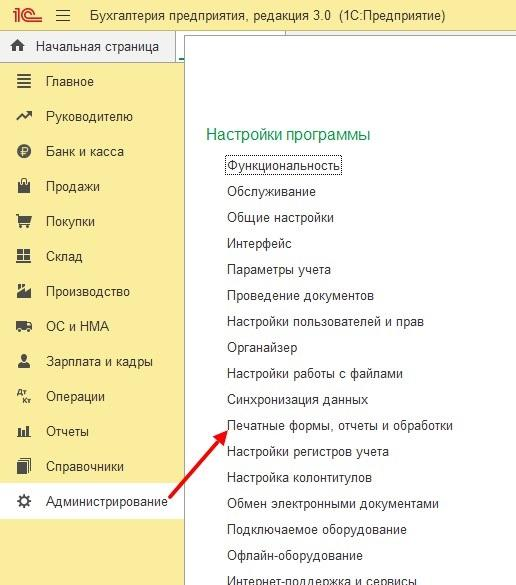Open the Синхронизация данных link
The image size is (516, 585).
[297, 399]
